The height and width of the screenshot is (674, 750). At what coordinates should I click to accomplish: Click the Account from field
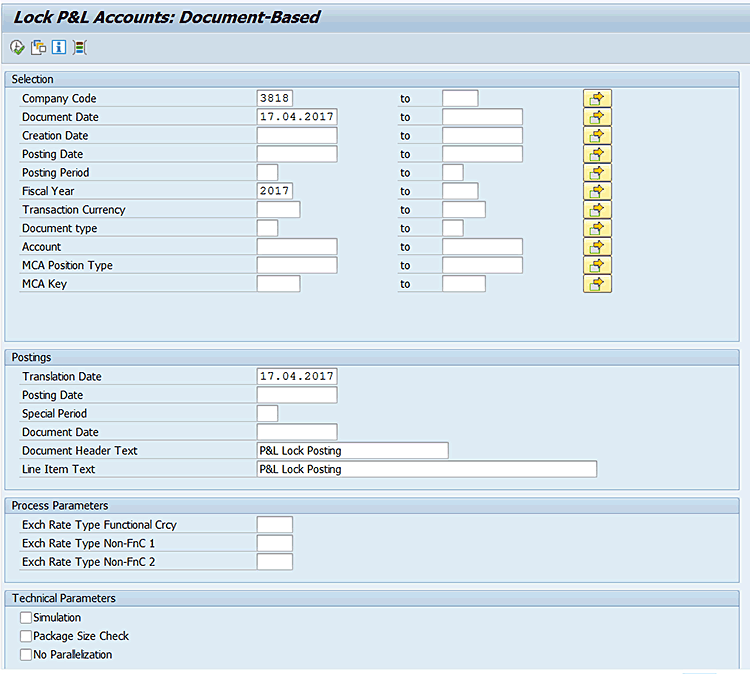(297, 247)
